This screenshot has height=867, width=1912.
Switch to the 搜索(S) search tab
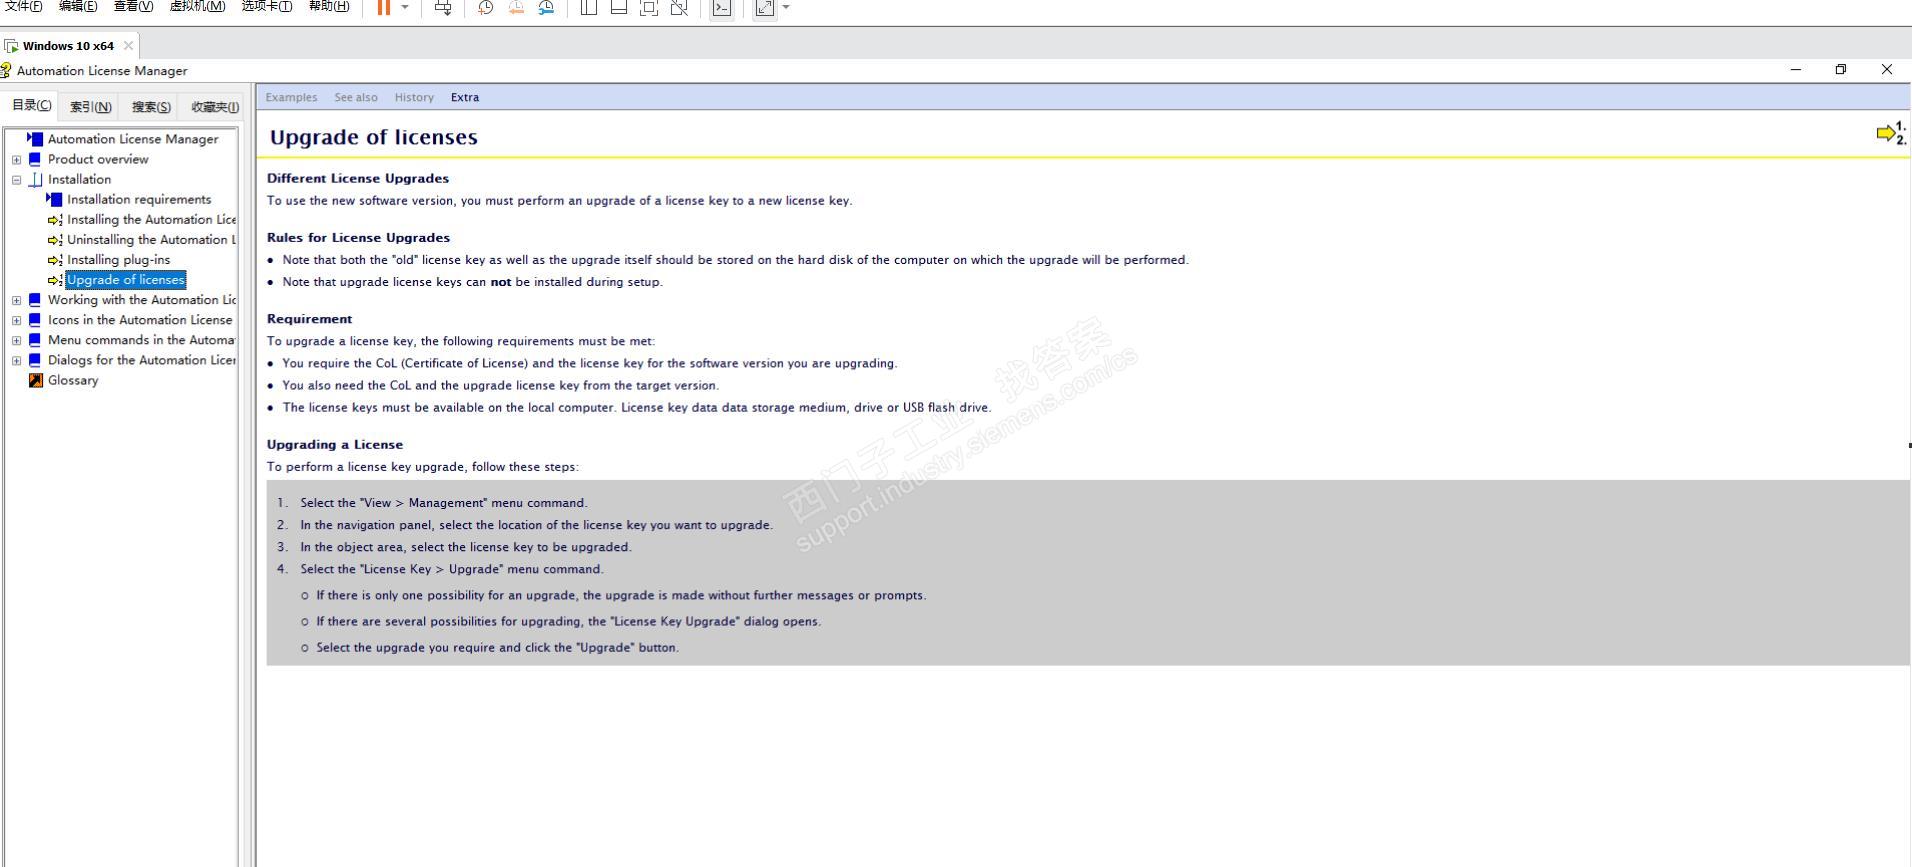point(151,107)
